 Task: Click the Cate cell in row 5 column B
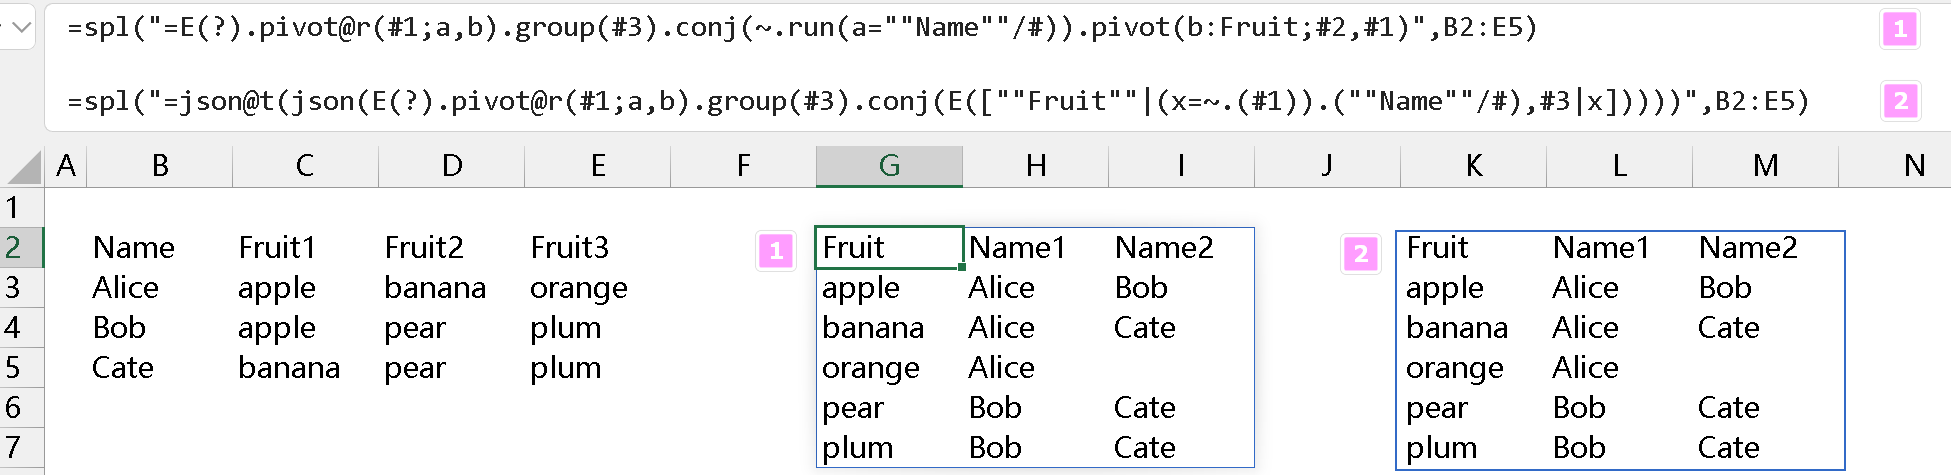[x=123, y=368]
